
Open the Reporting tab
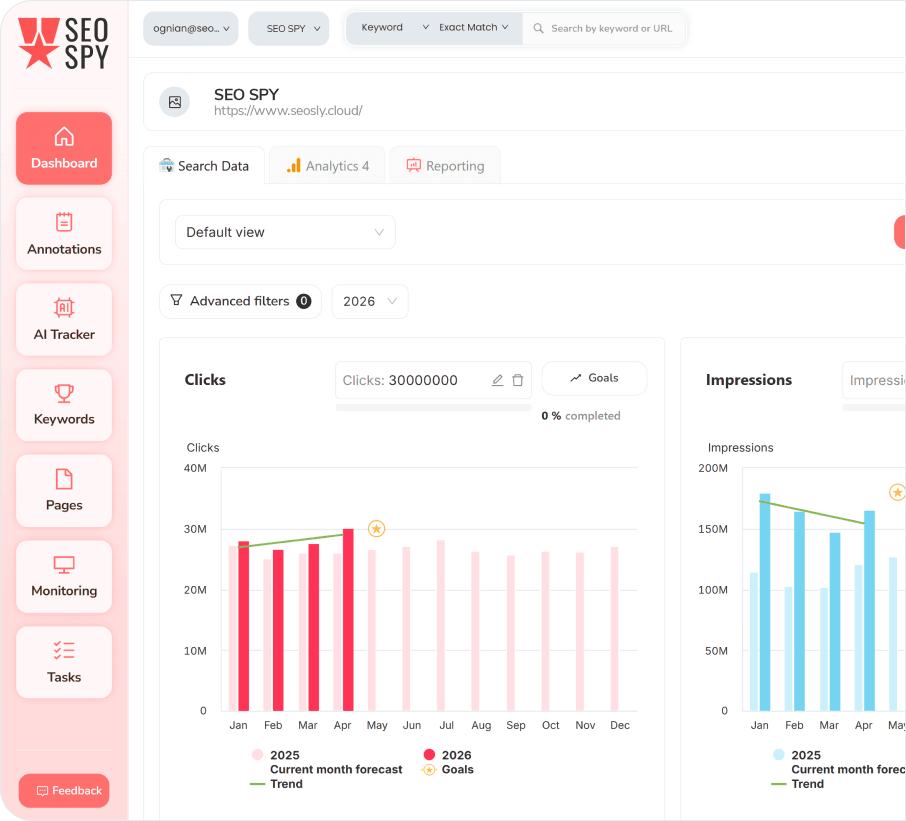(445, 166)
